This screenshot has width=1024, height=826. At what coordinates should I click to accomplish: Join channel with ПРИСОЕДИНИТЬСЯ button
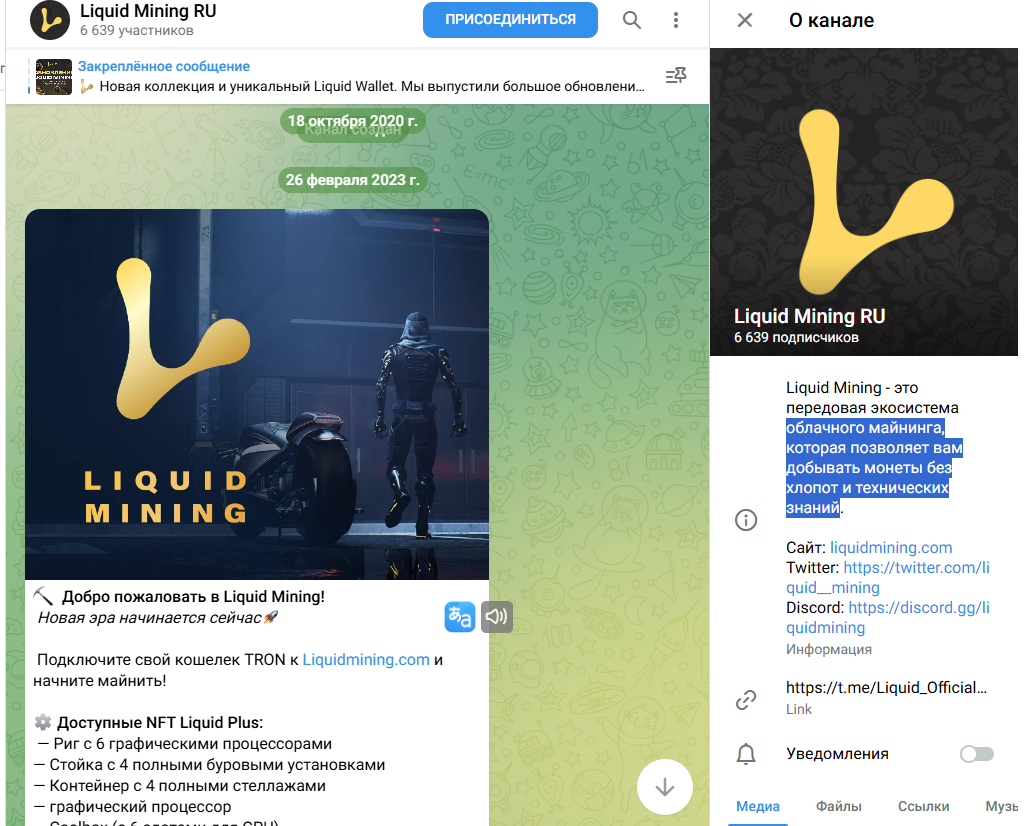click(510, 20)
